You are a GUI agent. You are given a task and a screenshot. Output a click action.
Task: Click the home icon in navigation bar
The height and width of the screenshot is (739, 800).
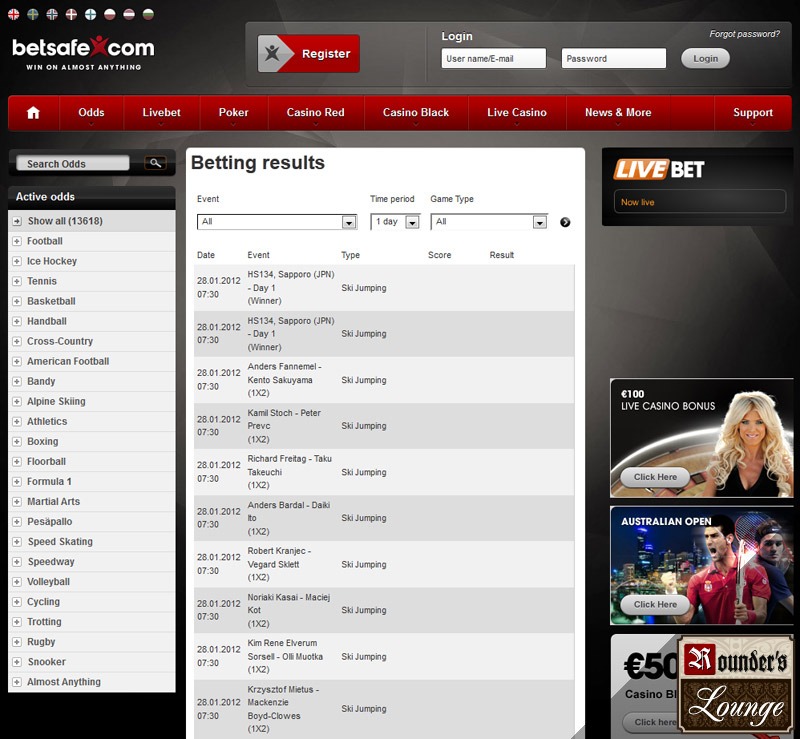pos(33,112)
